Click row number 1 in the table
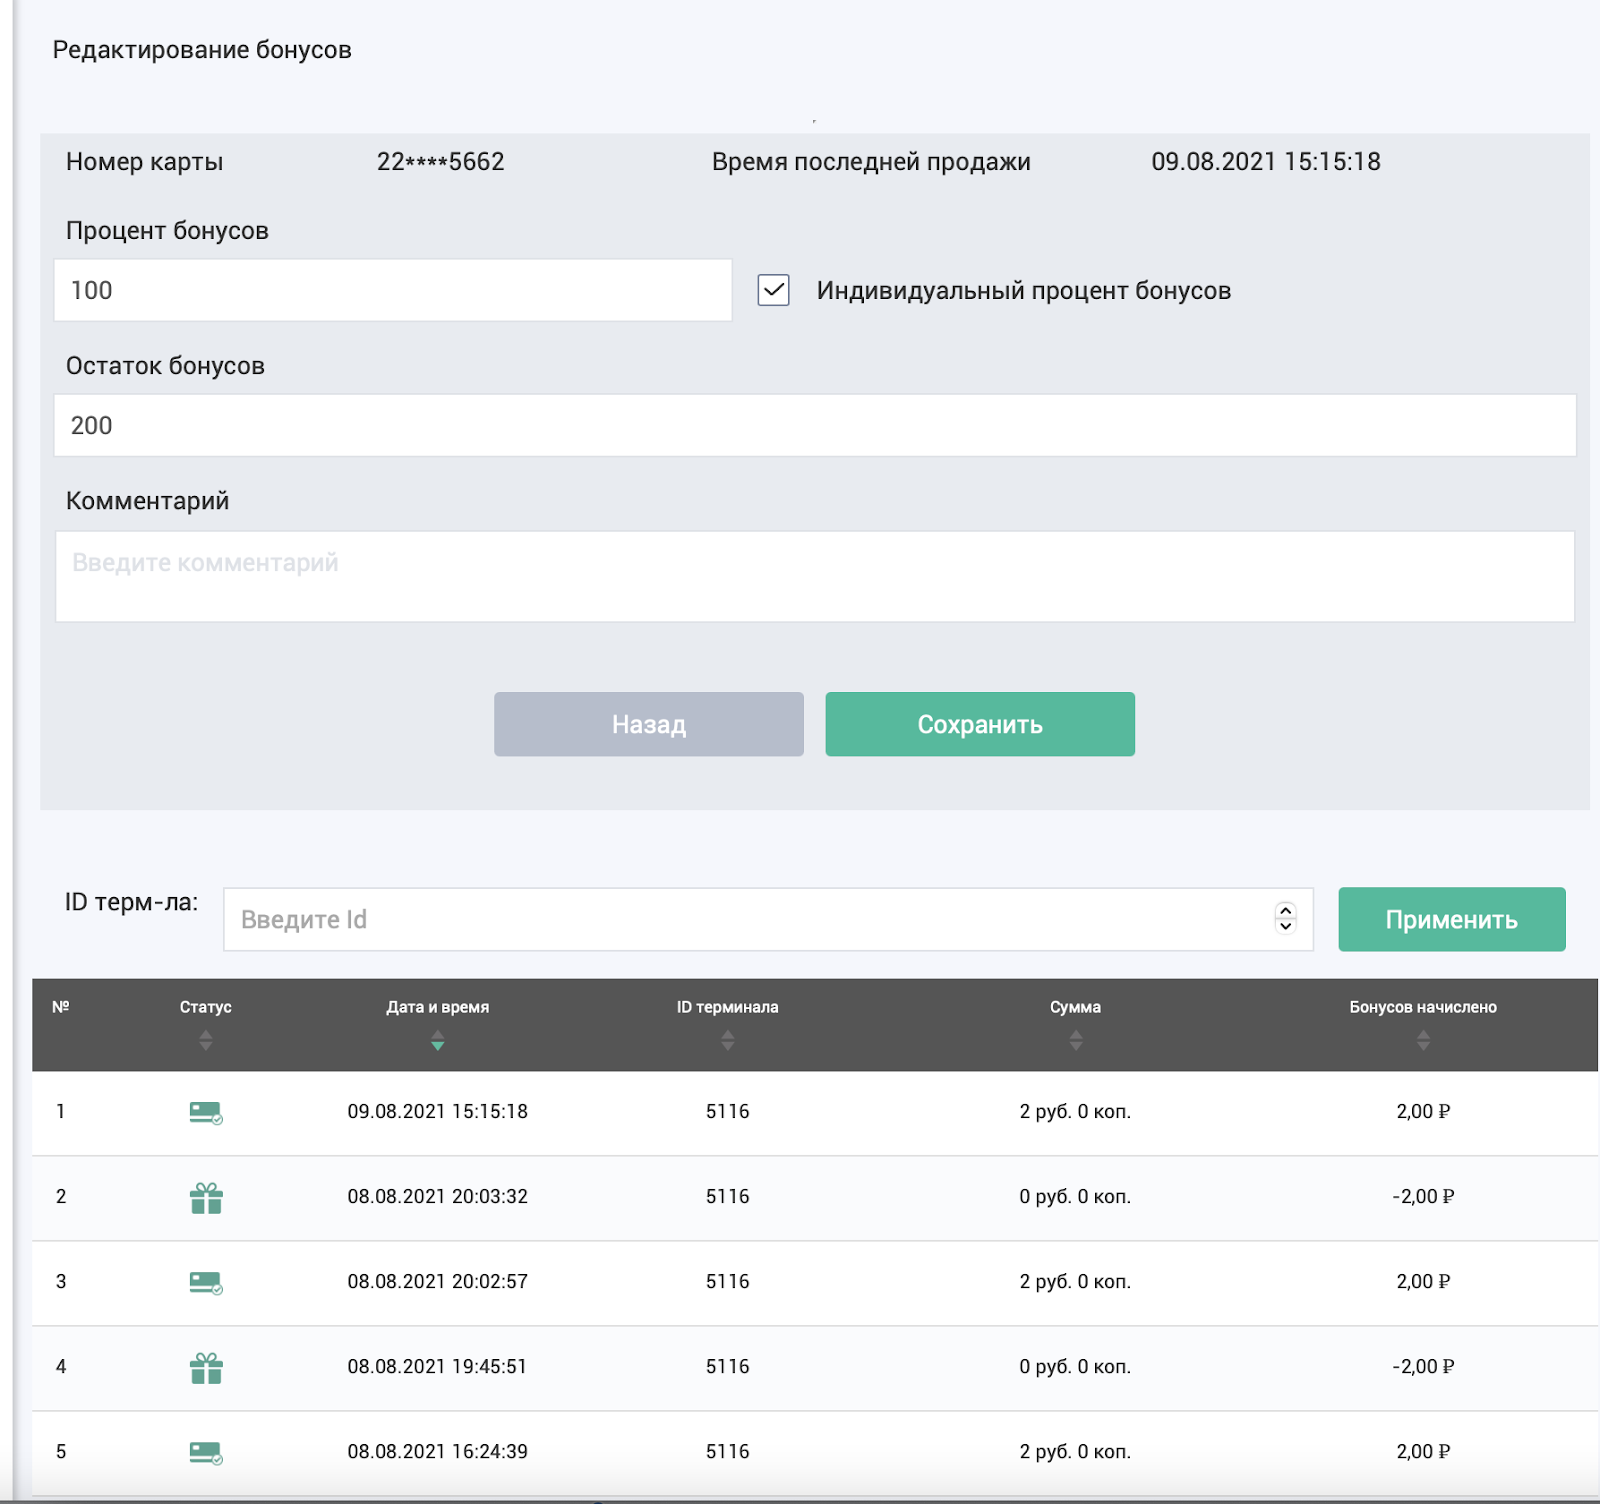 (x=61, y=1111)
